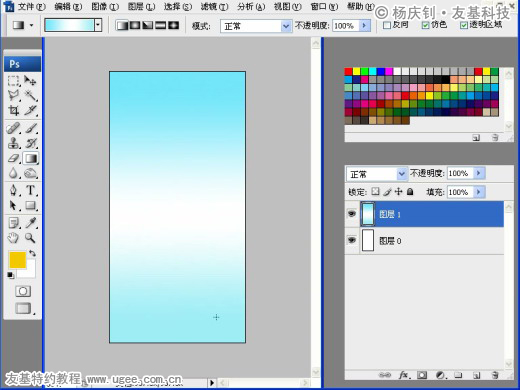The image size is (520, 390).
Task: Click the yellow foreground color swatch
Action: click(x=17, y=260)
